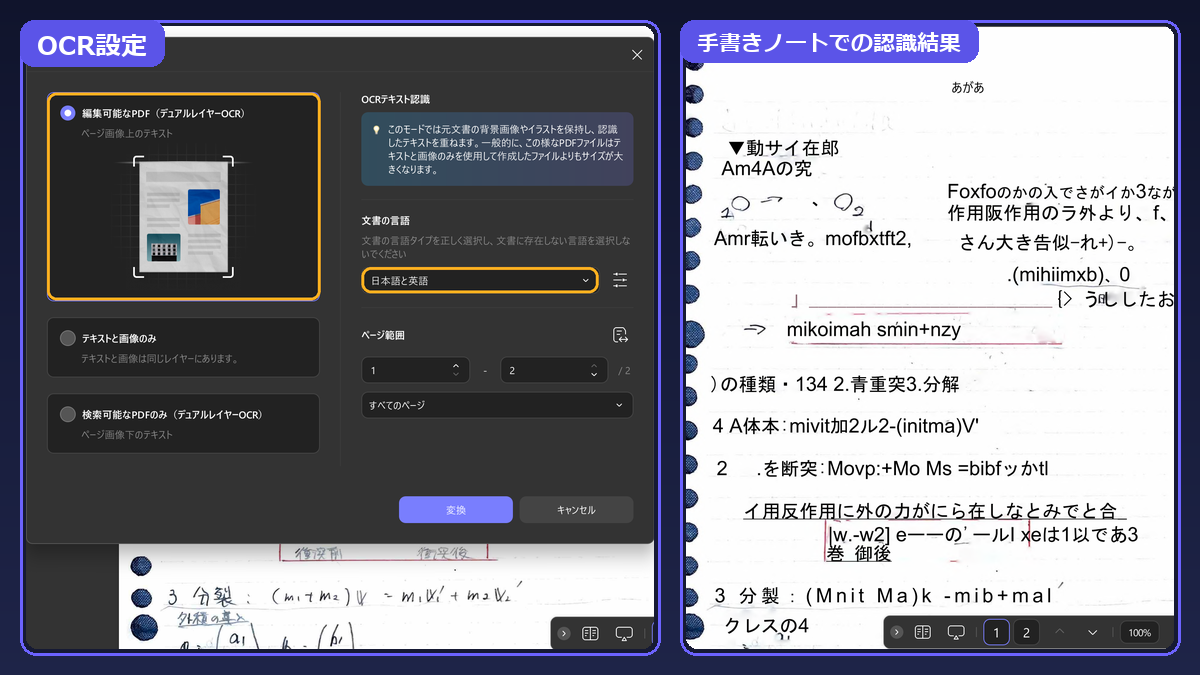Click the キャンセル button
The width and height of the screenshot is (1200, 675).
coord(576,510)
